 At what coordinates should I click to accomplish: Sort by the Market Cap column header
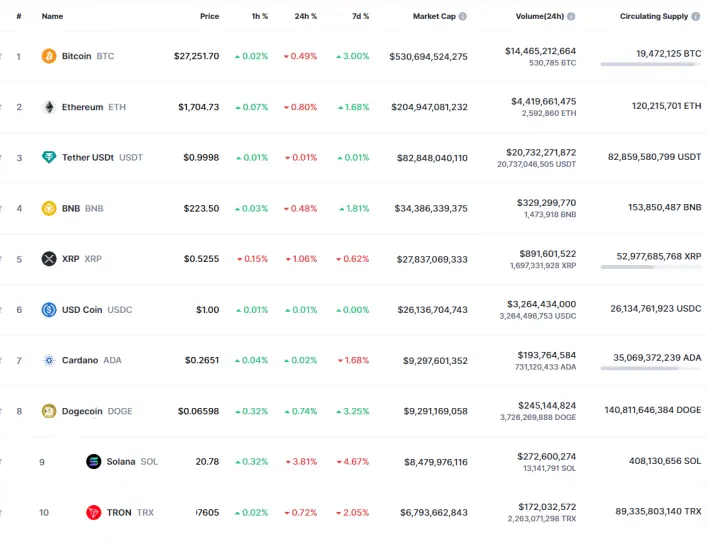(x=434, y=16)
